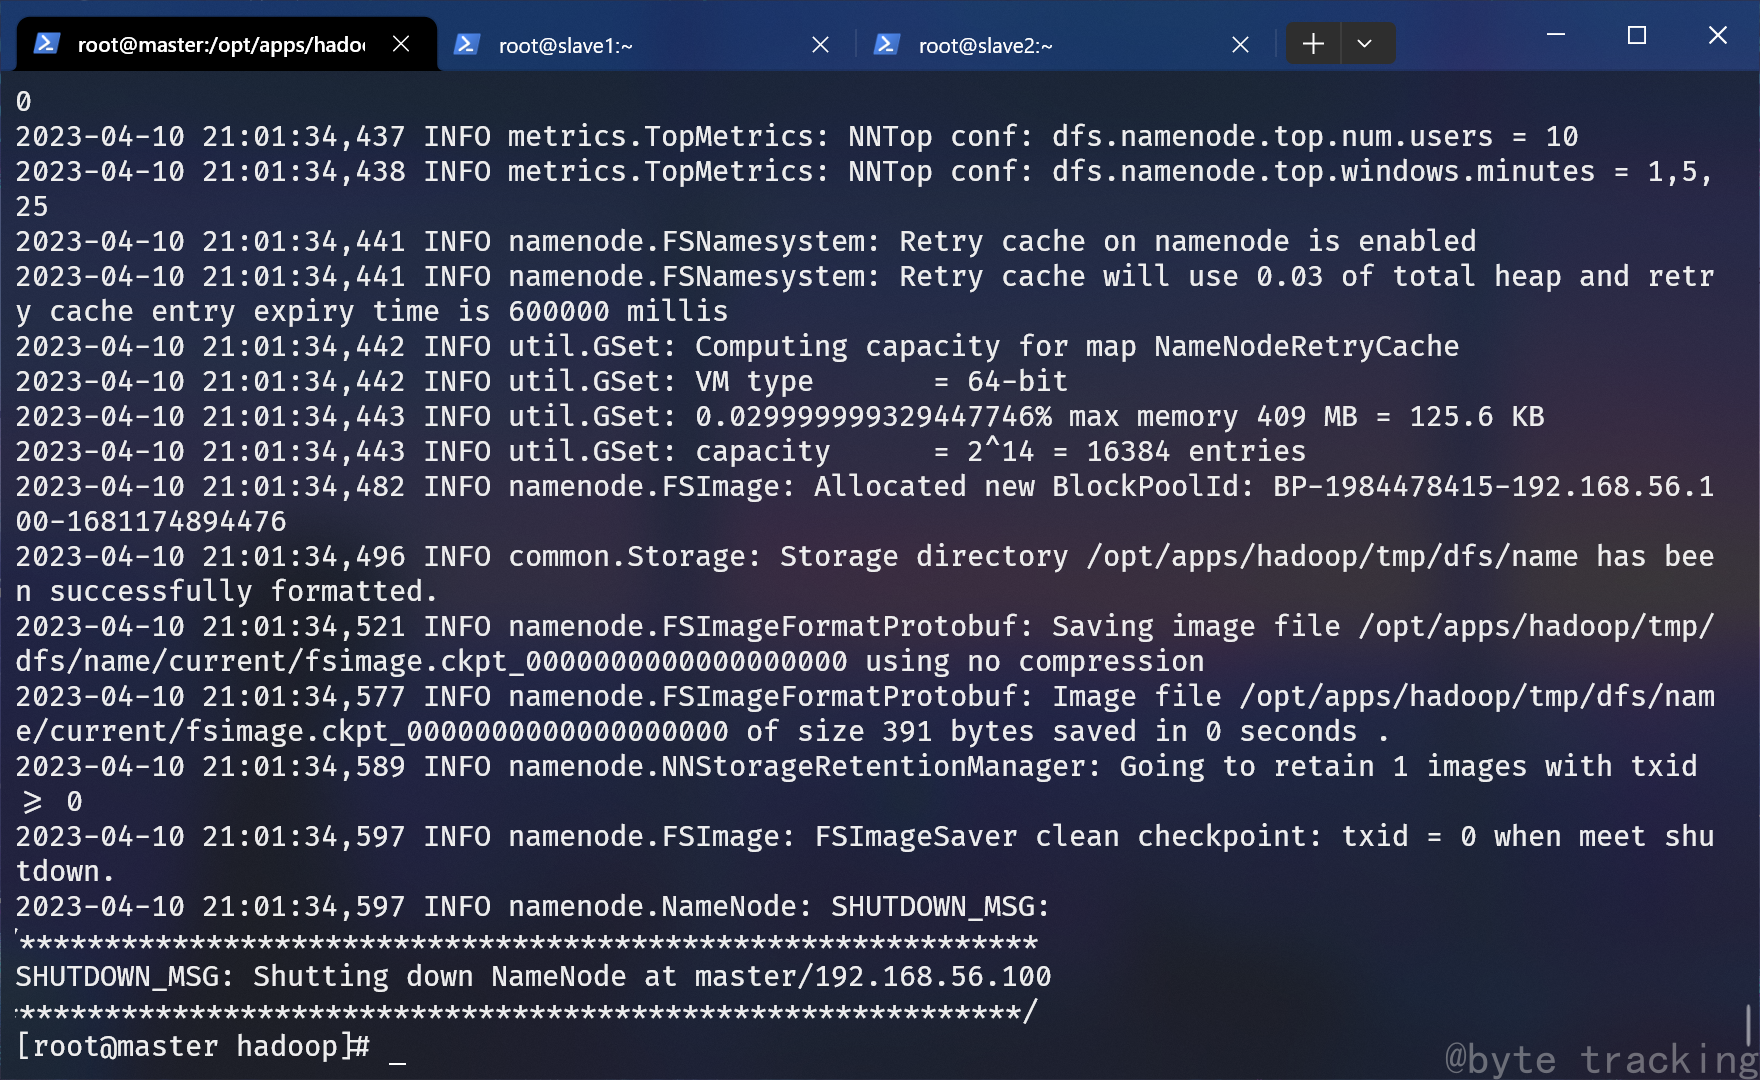
Task: Click the terminal scrollbar thumb
Action: click(x=1749, y=1025)
